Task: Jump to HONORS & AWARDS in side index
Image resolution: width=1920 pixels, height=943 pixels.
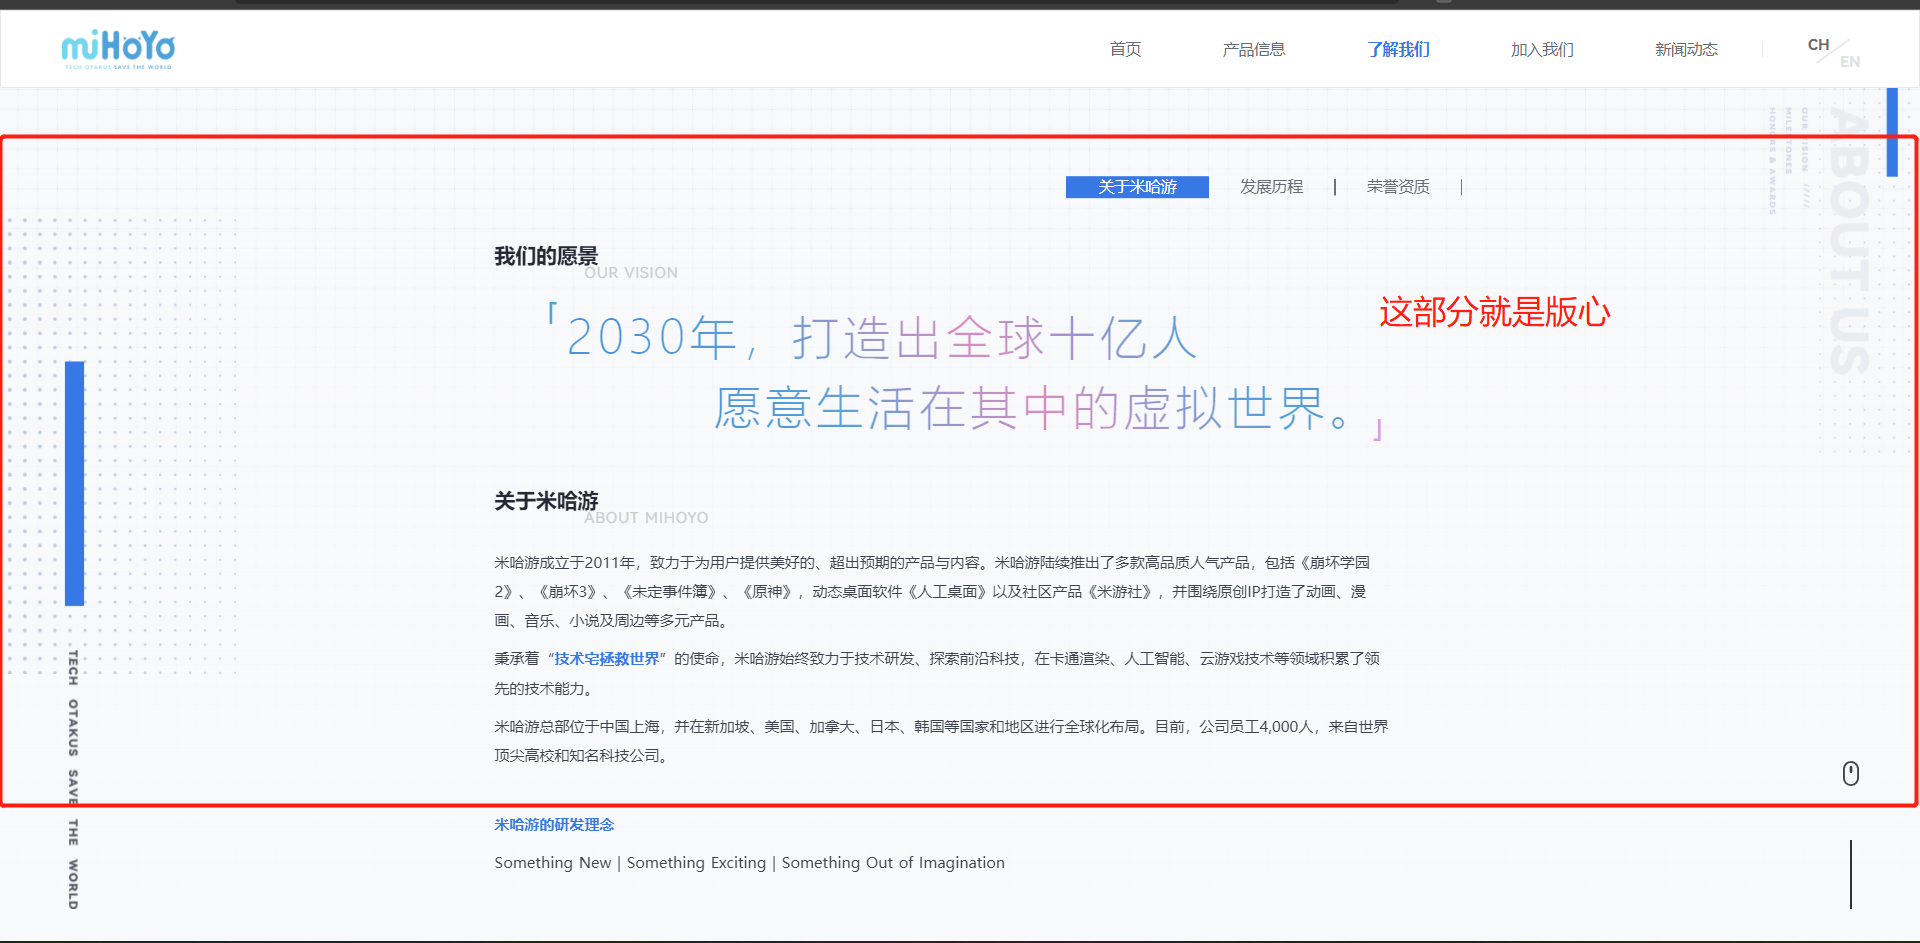Action: 1772,161
